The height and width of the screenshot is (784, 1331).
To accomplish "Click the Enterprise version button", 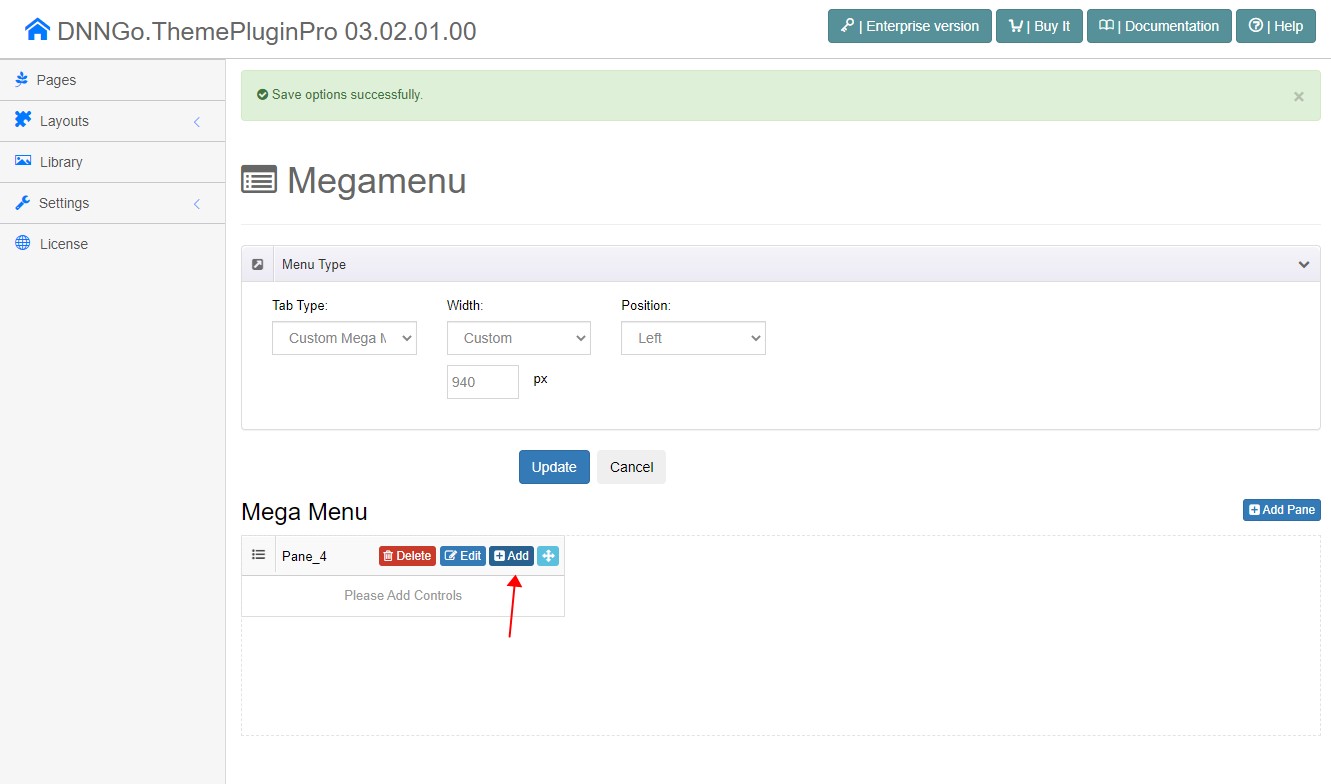I will tap(910, 26).
